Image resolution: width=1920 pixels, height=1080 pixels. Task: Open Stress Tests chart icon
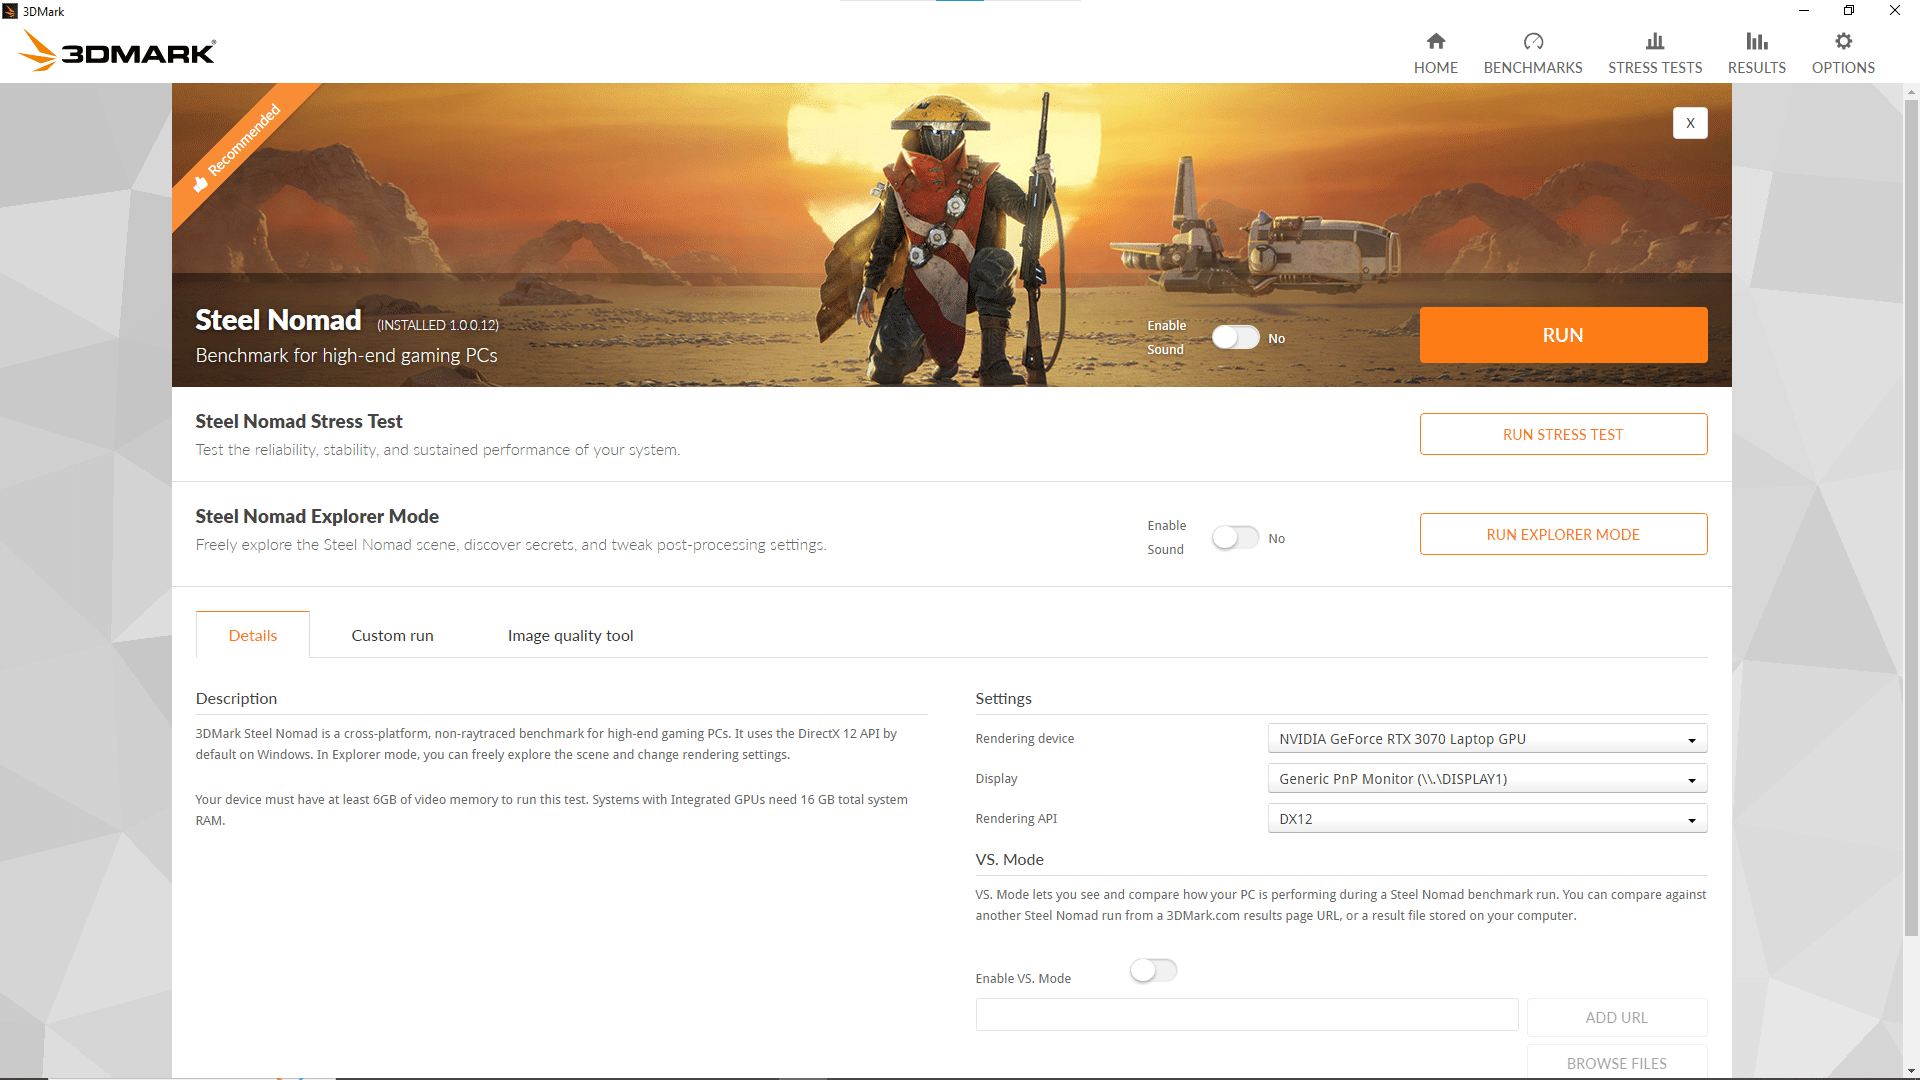pyautogui.click(x=1654, y=41)
